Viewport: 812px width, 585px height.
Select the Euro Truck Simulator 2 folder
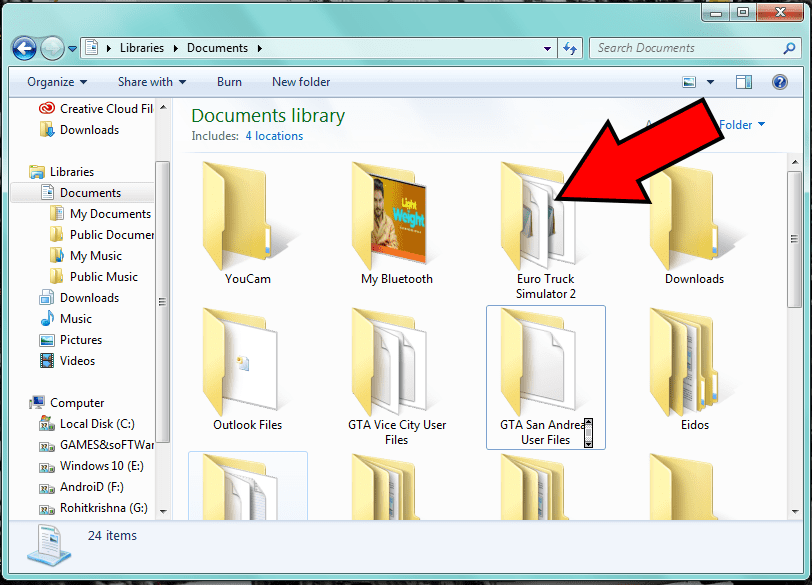pos(546,231)
